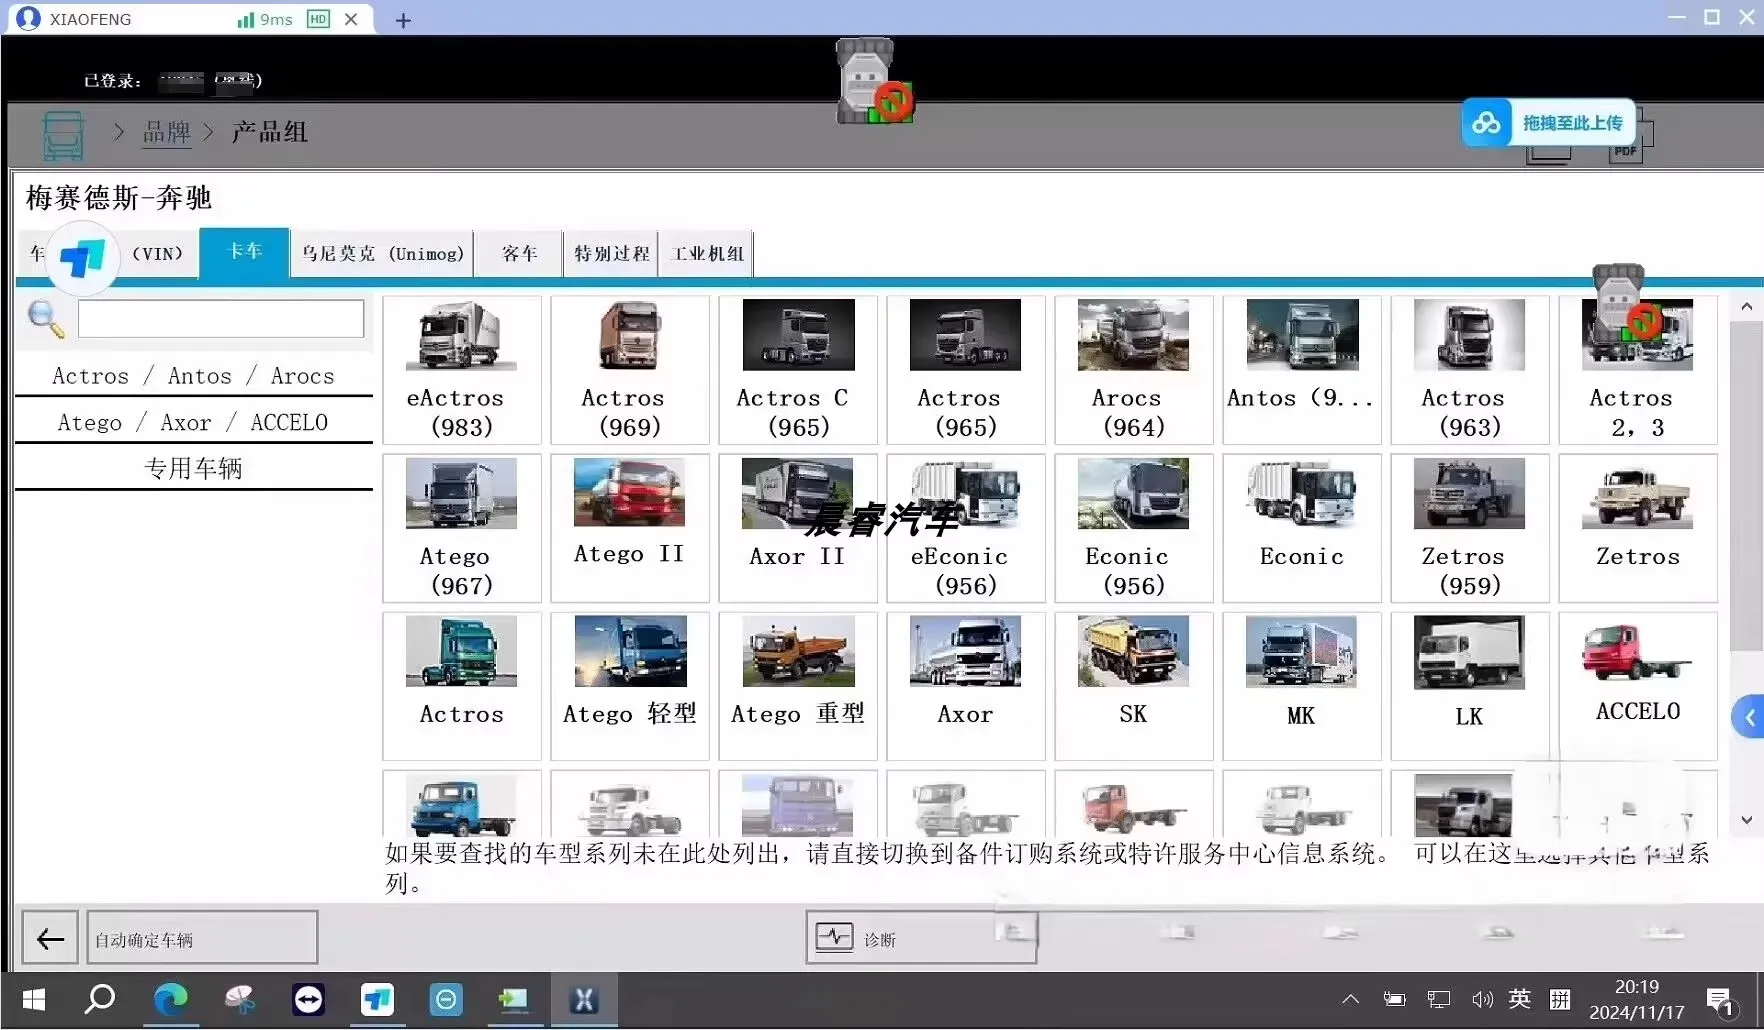The image size is (1764, 1030).
Task: Open Windows taskbar search
Action: [100, 1000]
